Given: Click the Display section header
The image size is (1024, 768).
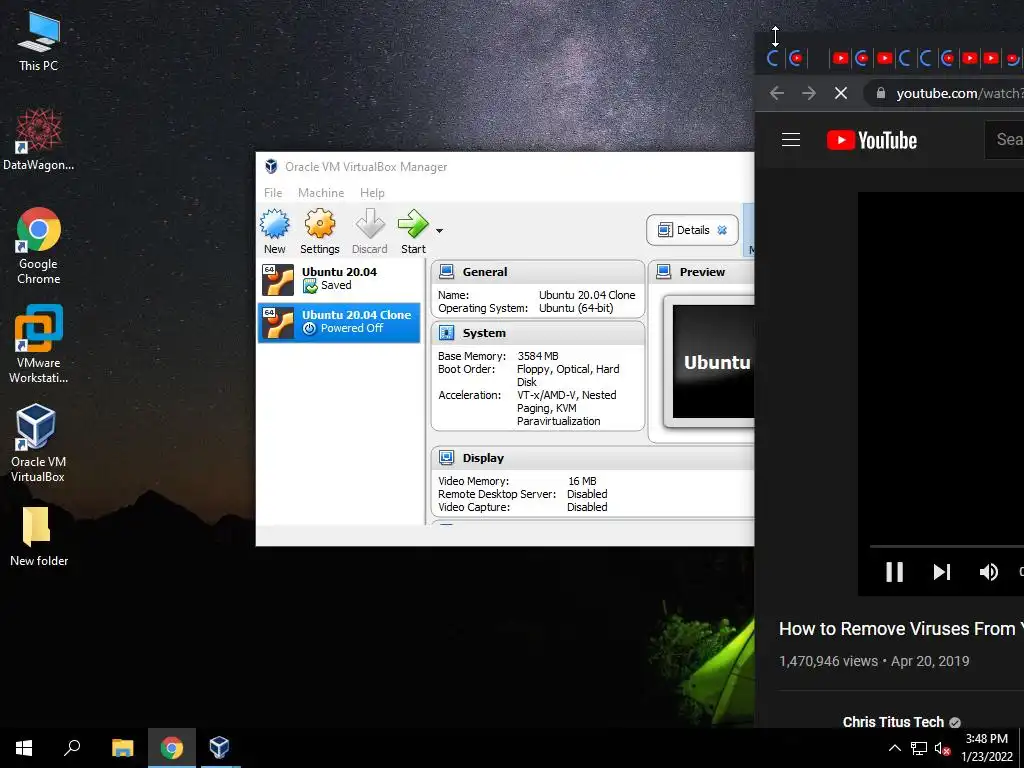Looking at the screenshot, I should tap(592, 458).
